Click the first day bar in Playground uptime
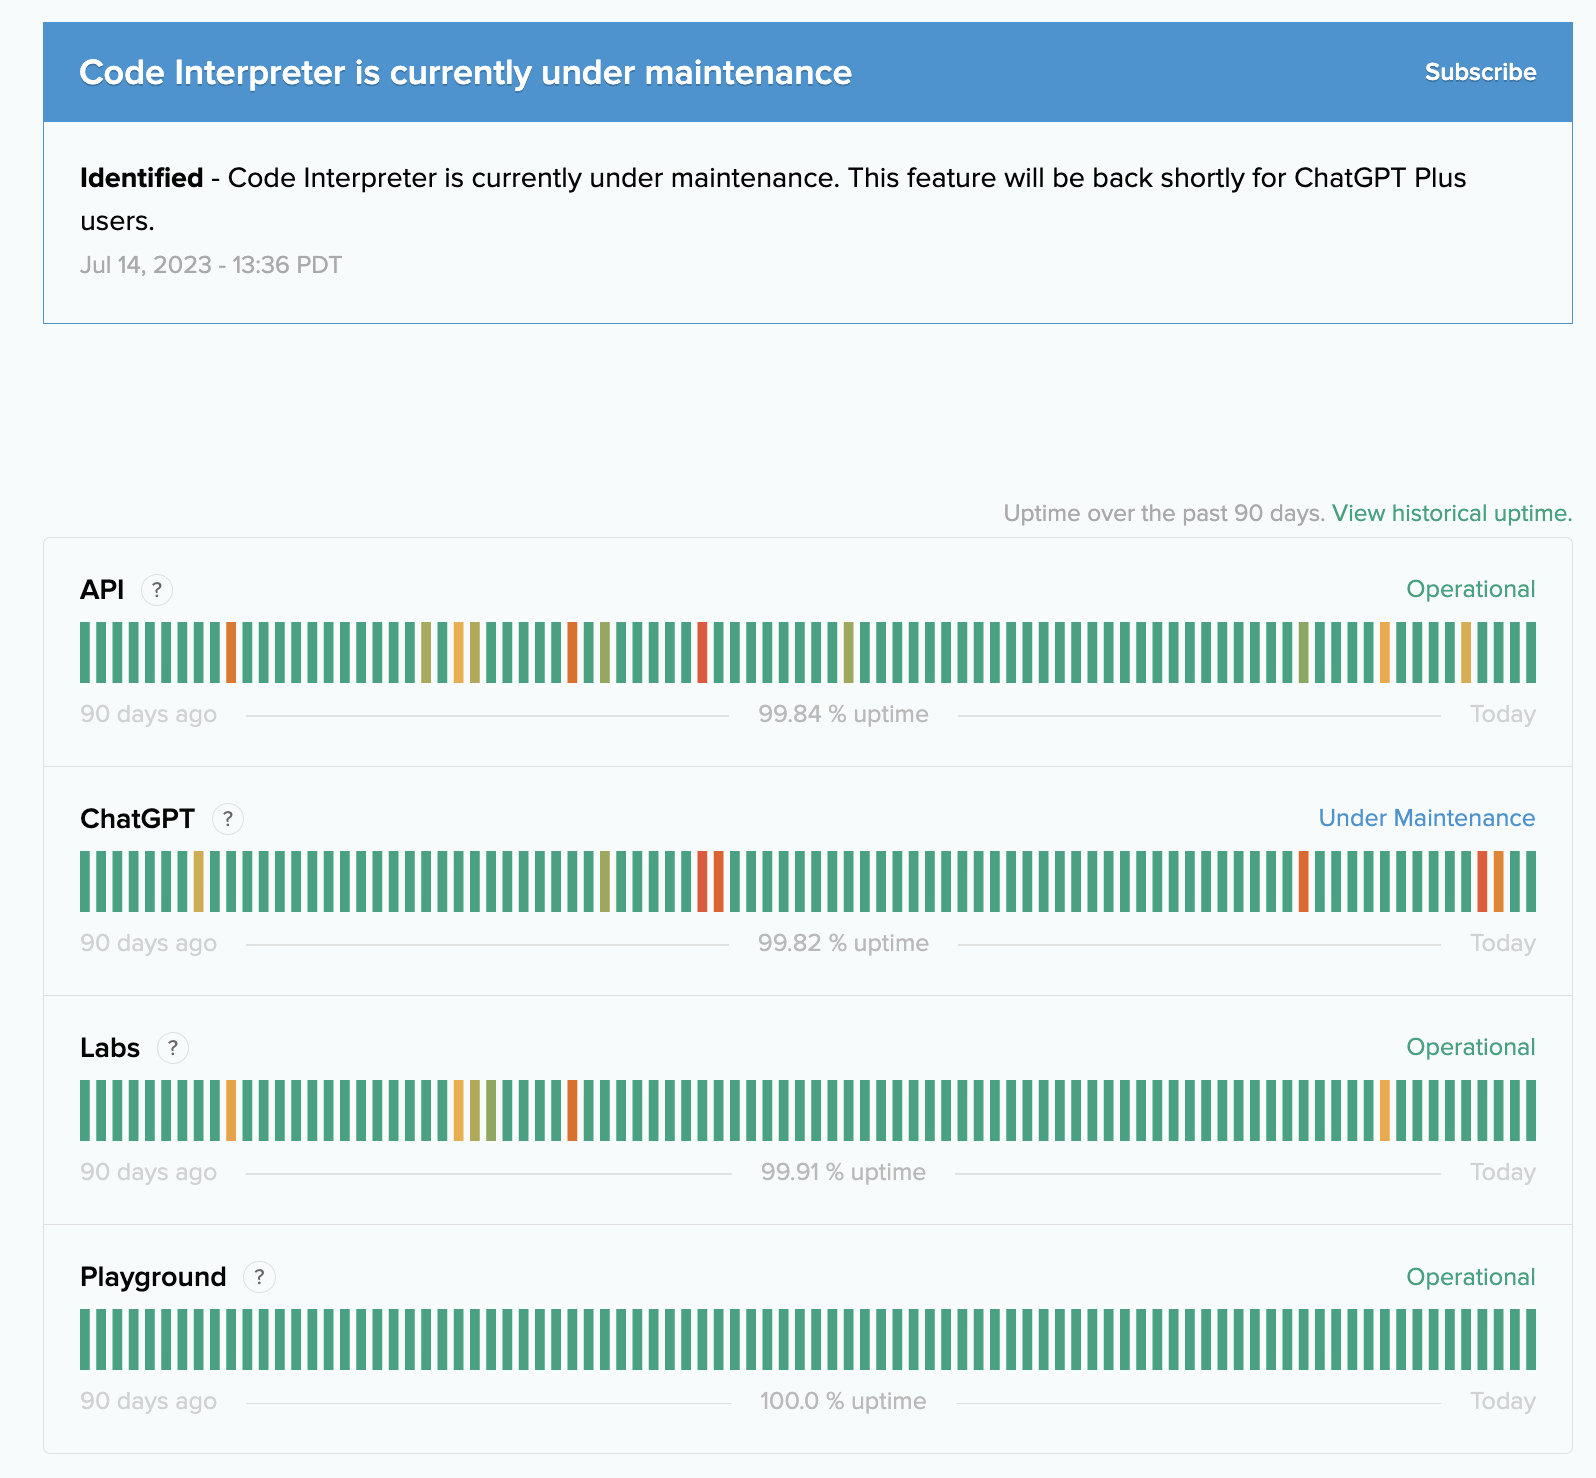This screenshot has height=1478, width=1596. pos(85,1339)
